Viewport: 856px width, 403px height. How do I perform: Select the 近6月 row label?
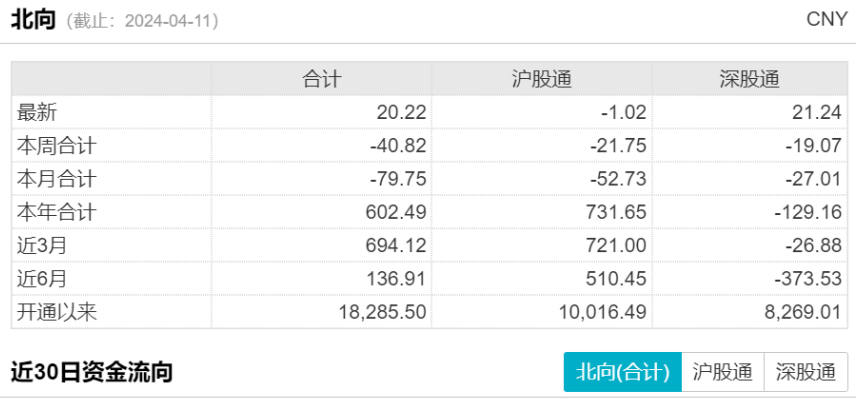tap(41, 279)
